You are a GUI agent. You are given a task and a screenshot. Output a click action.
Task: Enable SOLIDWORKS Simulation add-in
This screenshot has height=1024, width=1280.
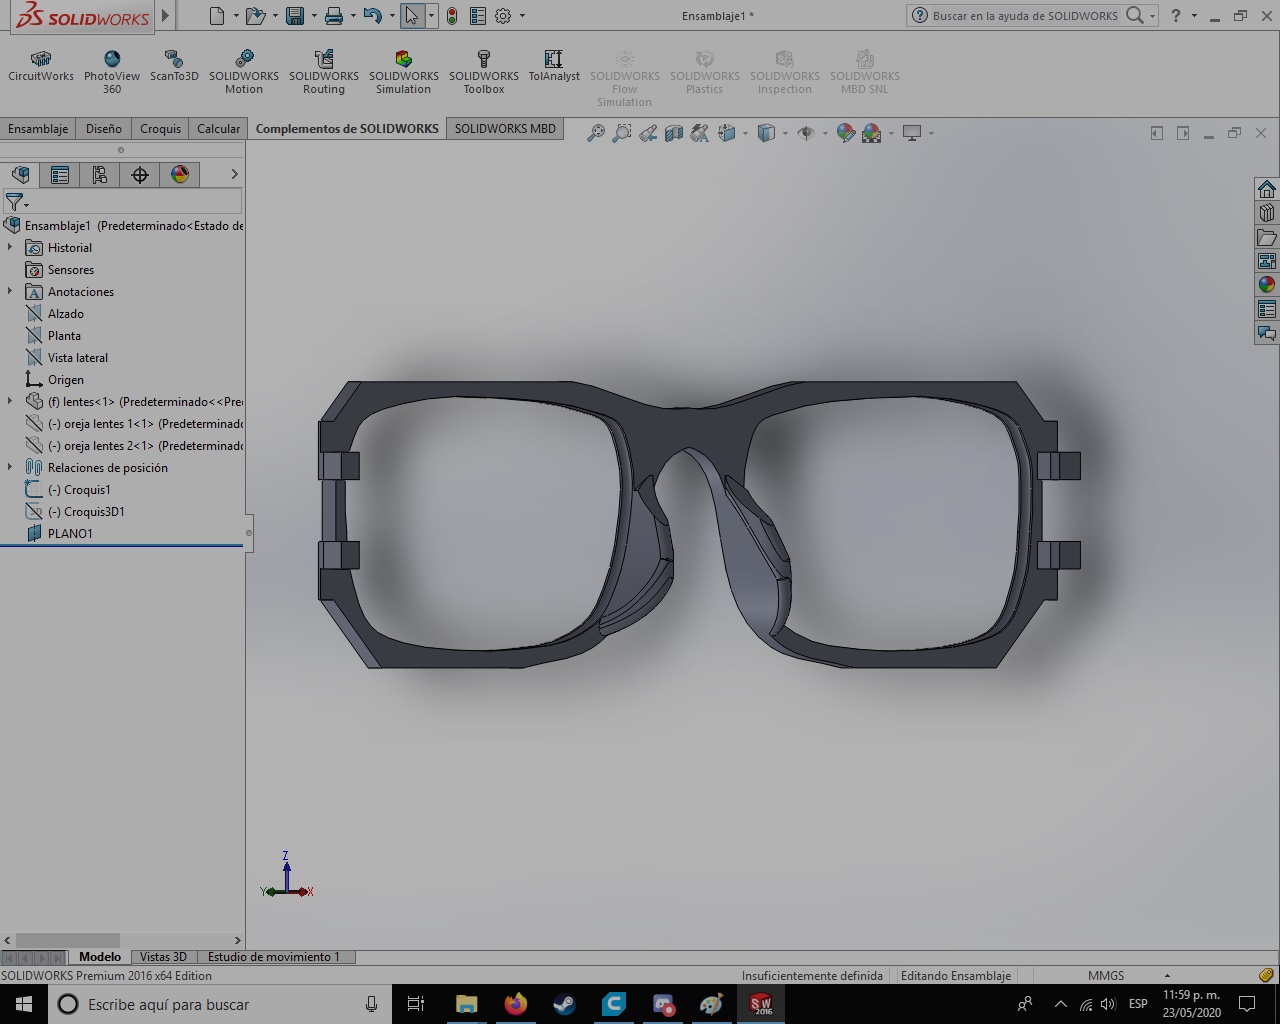pyautogui.click(x=404, y=73)
